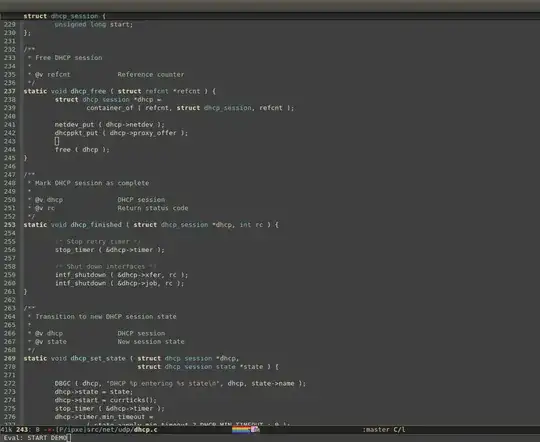Click line number 269 in the gutter
This screenshot has height=442, width=540.
pos(10,358)
